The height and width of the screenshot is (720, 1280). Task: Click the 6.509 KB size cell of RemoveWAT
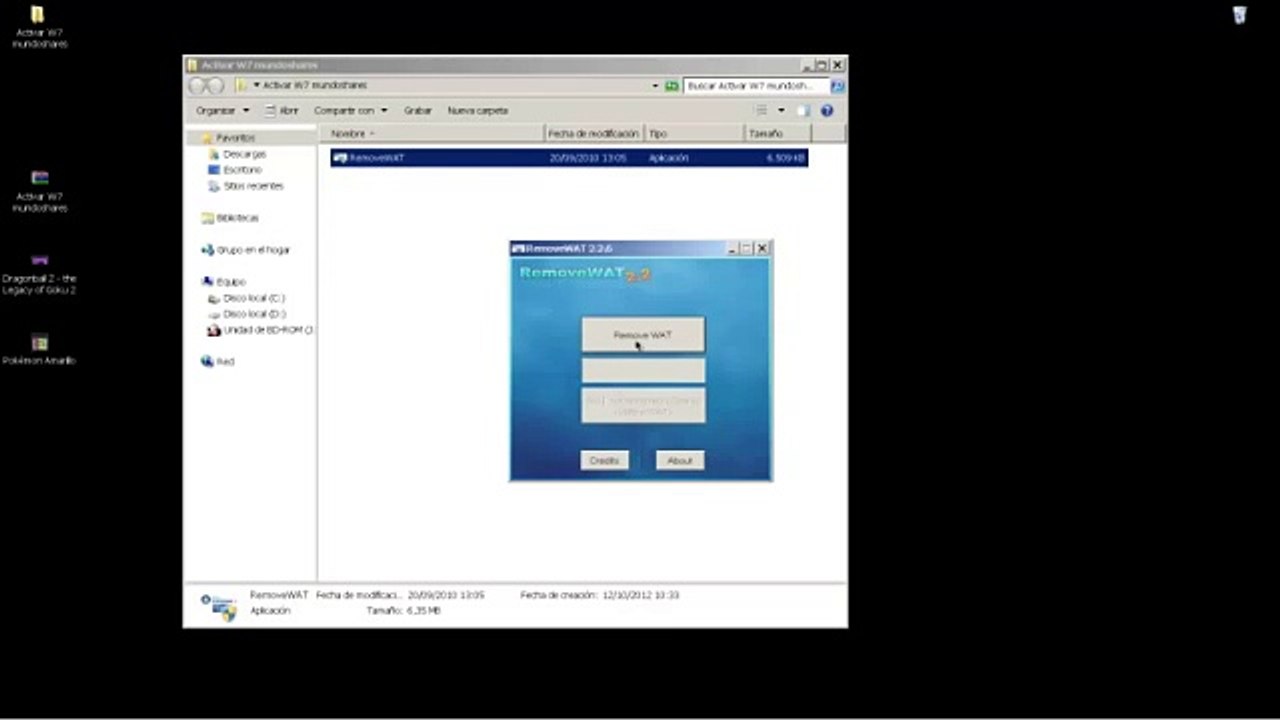[786, 158]
